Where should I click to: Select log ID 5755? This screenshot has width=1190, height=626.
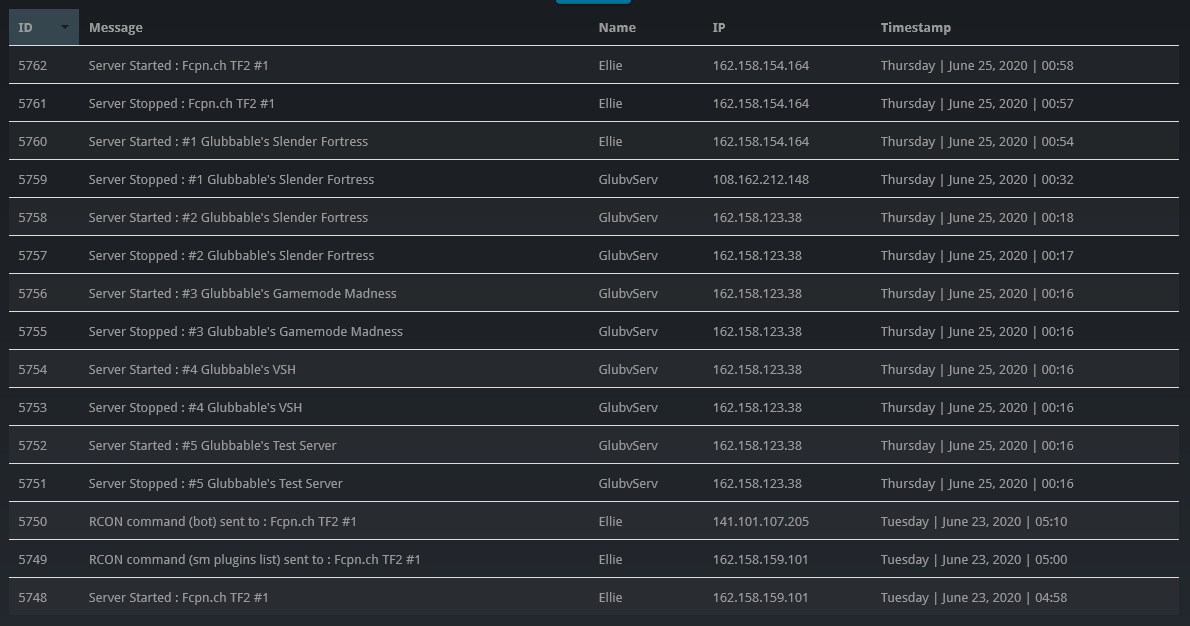pos(33,331)
